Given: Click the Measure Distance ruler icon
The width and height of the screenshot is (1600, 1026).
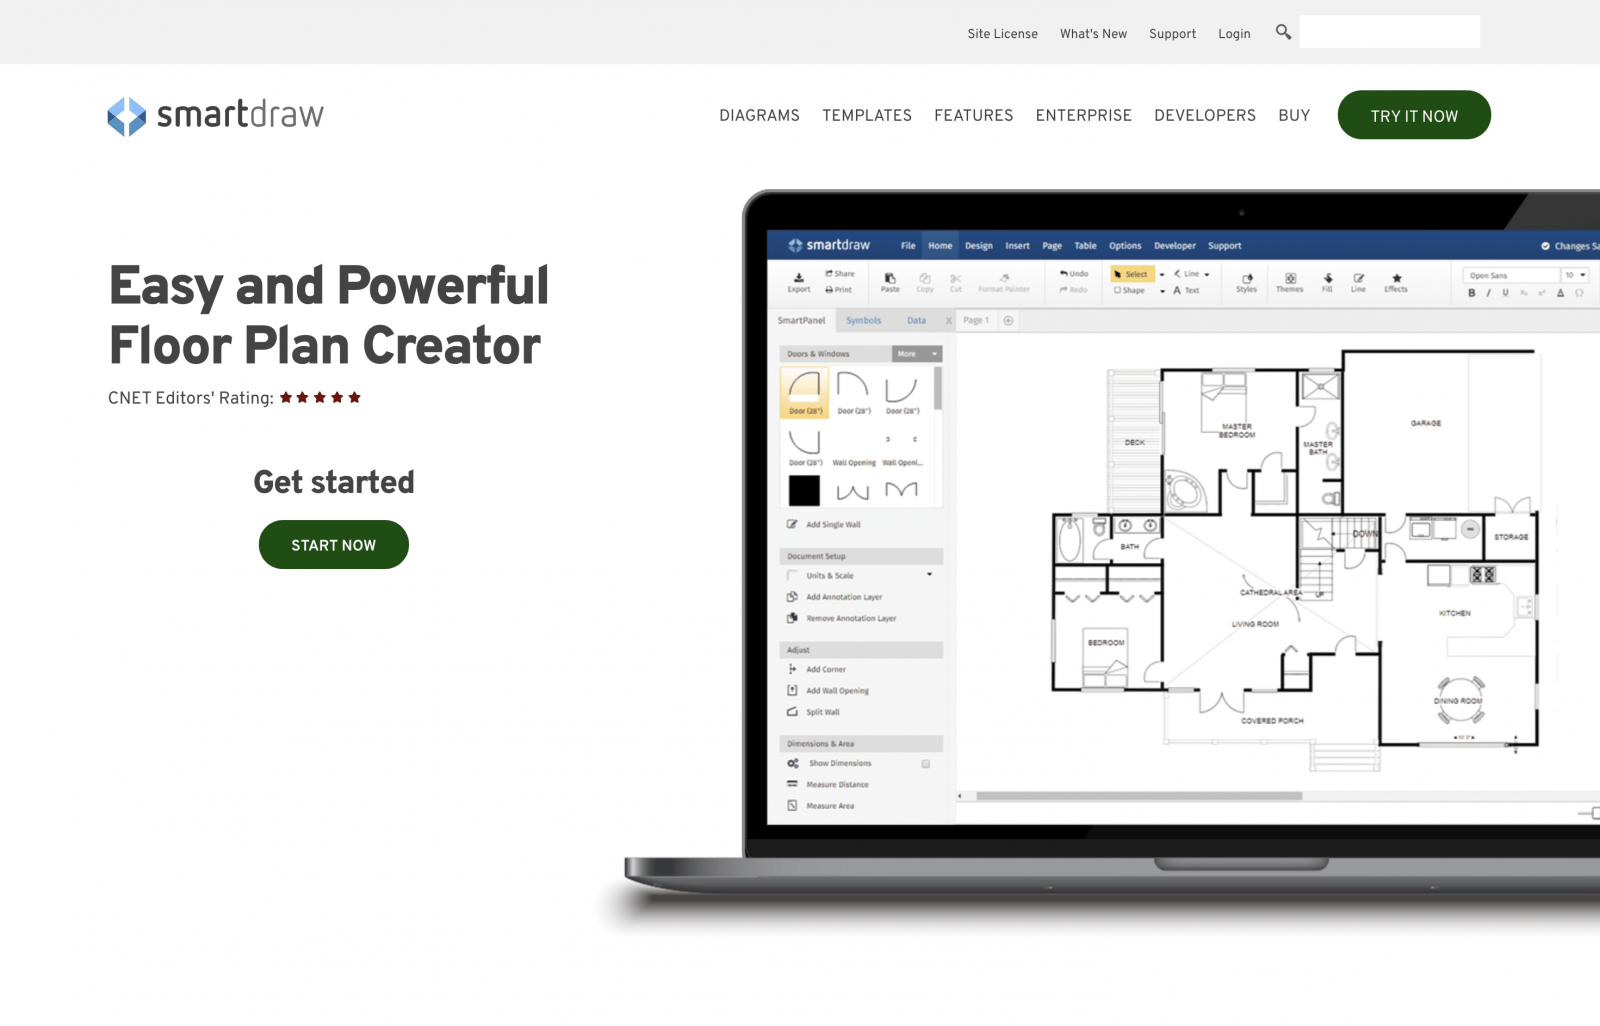Looking at the screenshot, I should (x=792, y=784).
